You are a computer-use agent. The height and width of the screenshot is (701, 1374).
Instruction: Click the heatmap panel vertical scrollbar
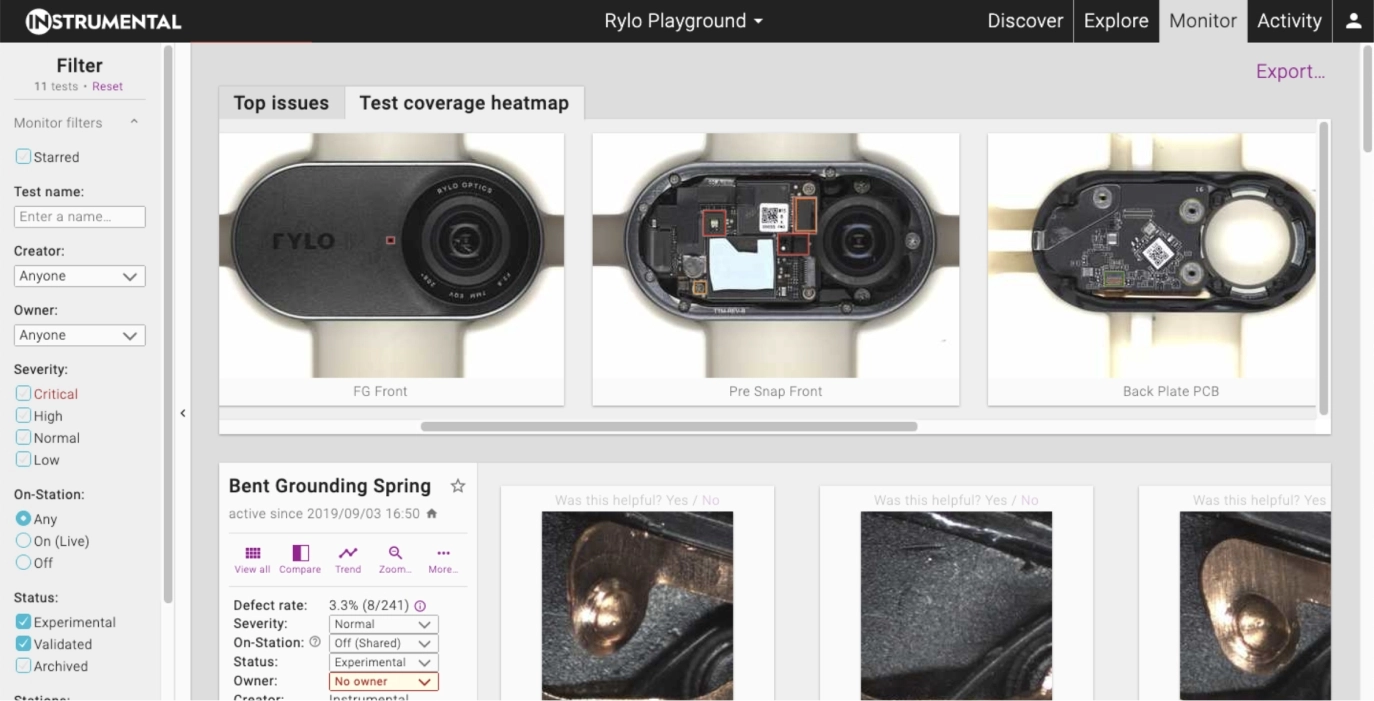(1324, 268)
